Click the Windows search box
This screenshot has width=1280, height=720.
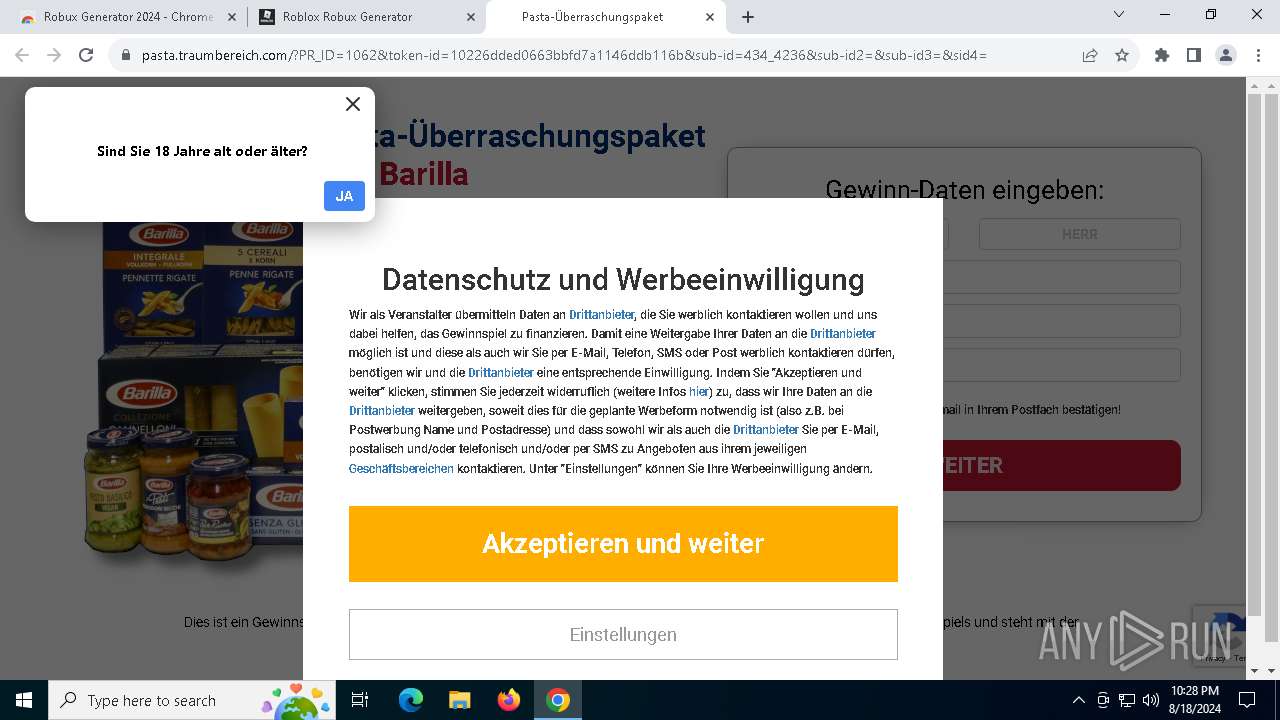coord(193,700)
